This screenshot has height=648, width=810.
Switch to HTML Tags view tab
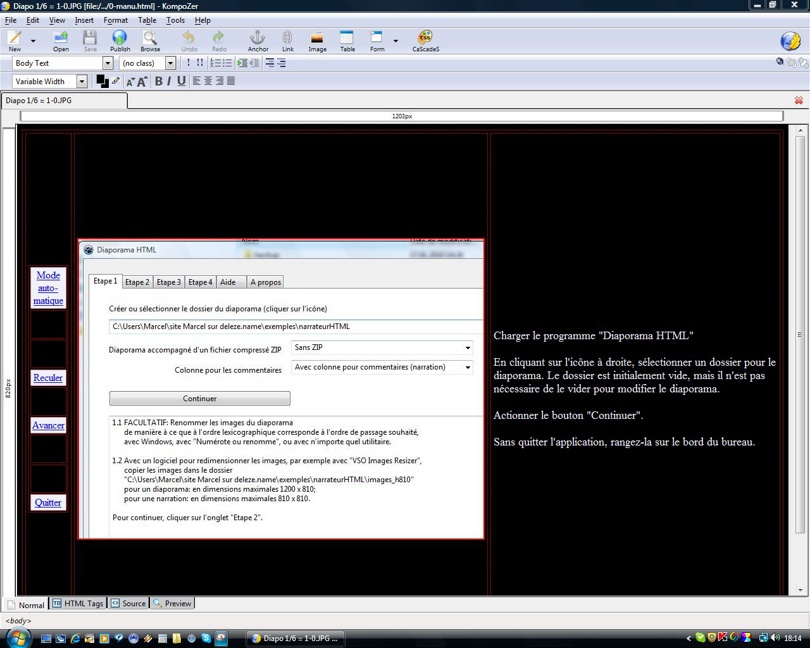[78, 603]
